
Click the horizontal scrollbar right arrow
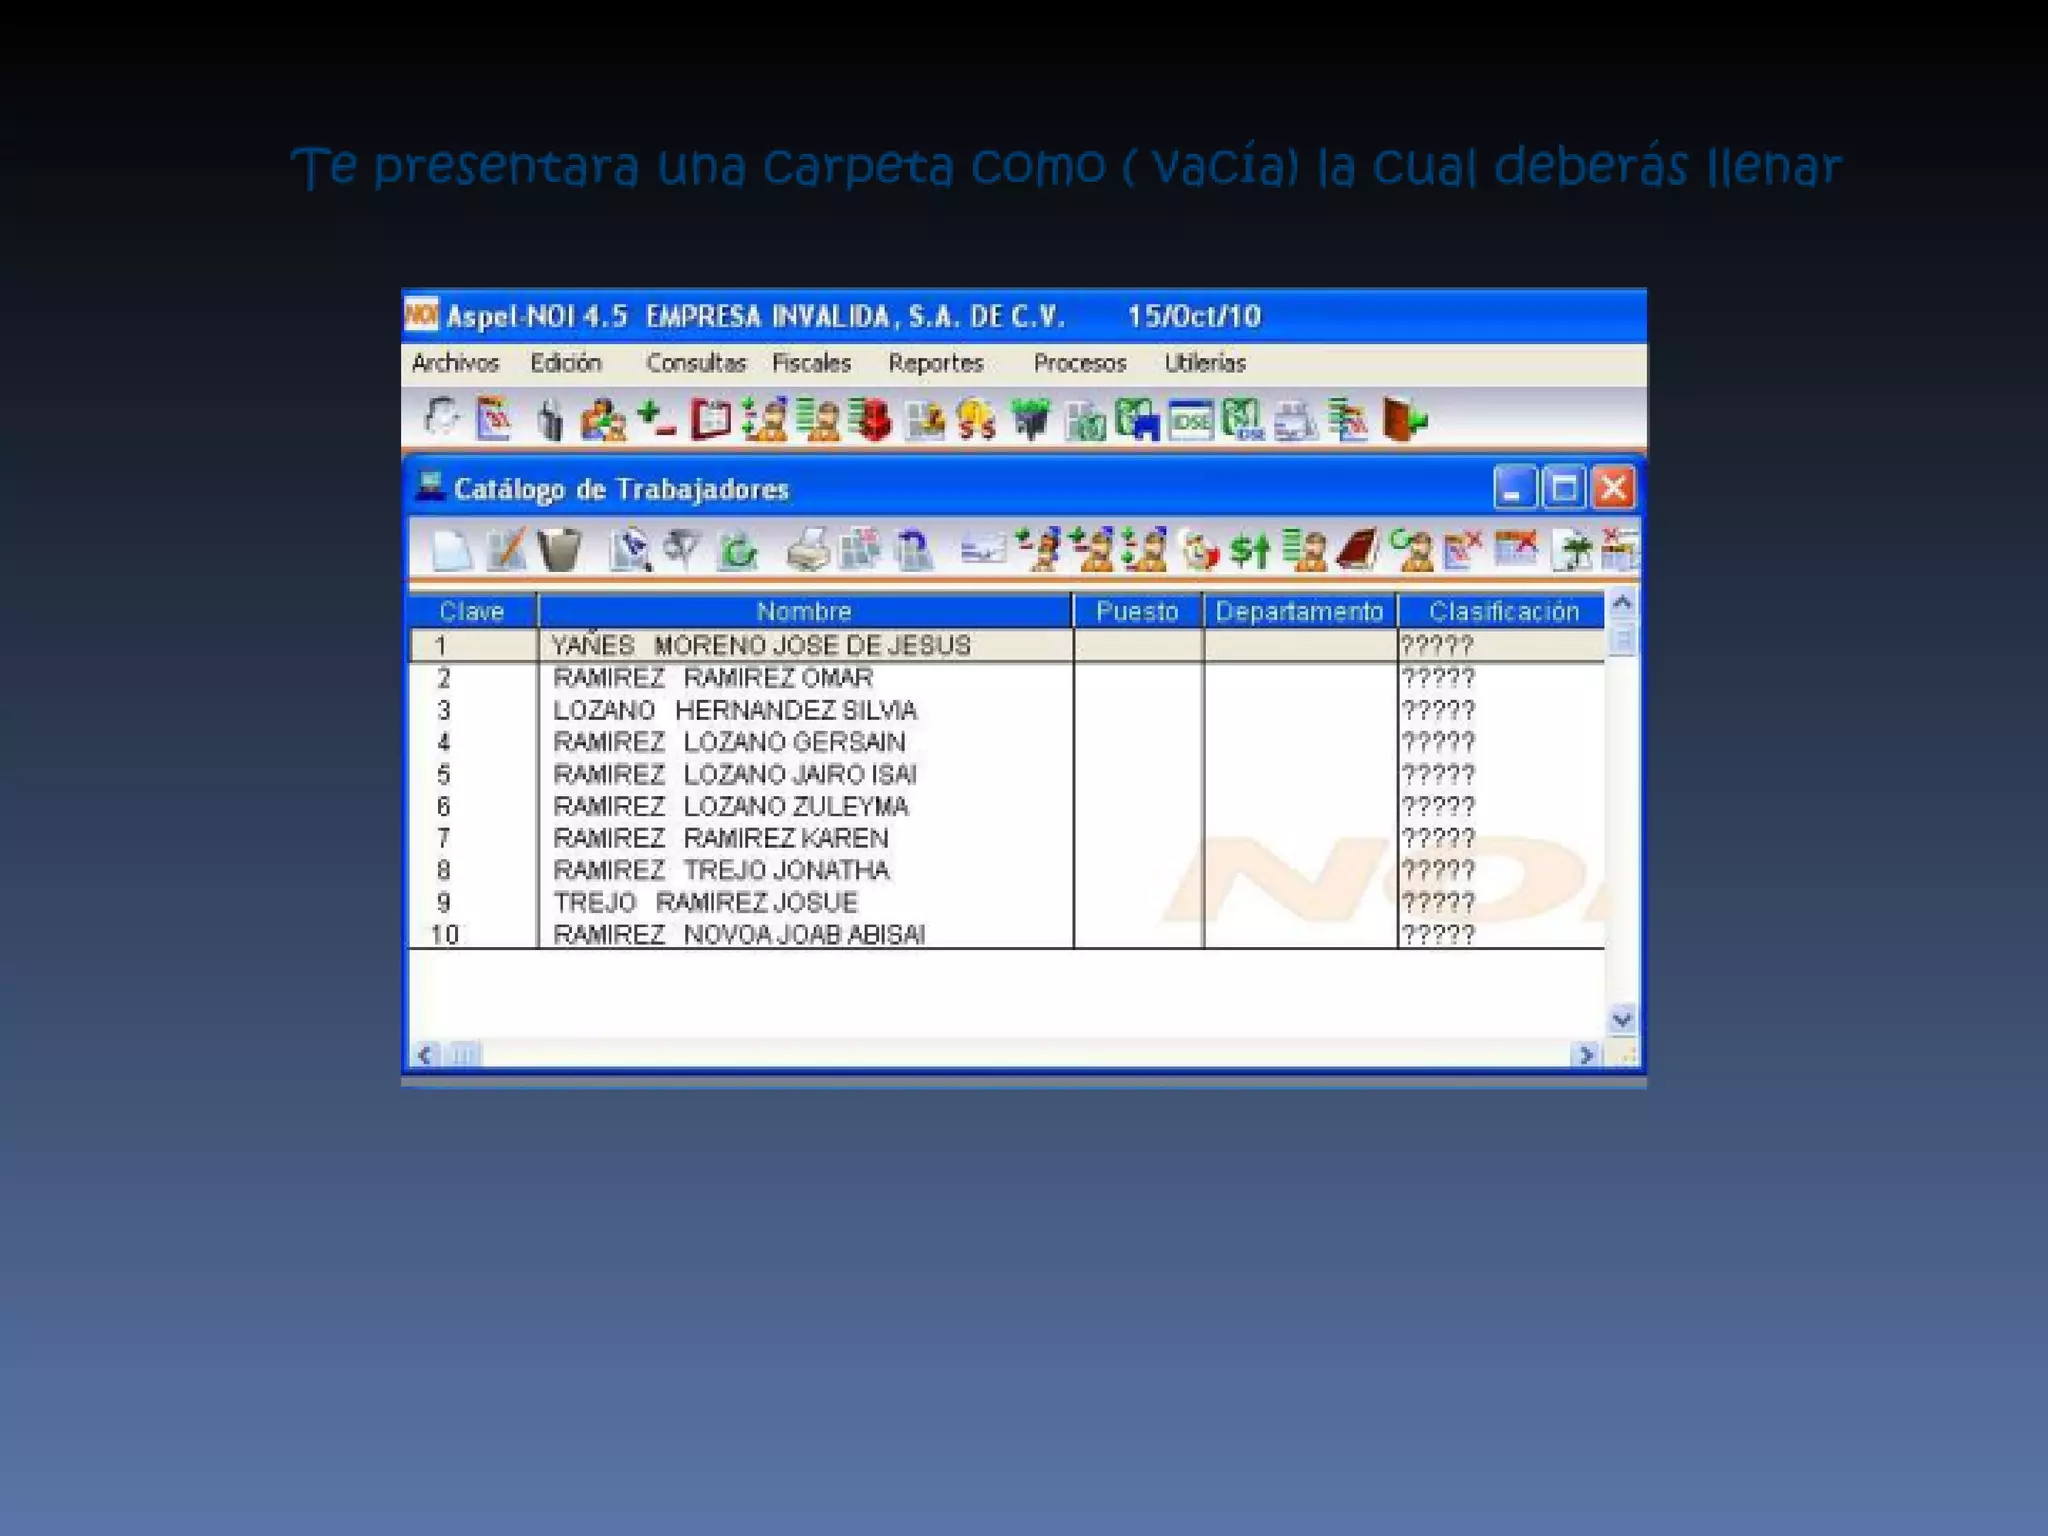(1585, 1055)
